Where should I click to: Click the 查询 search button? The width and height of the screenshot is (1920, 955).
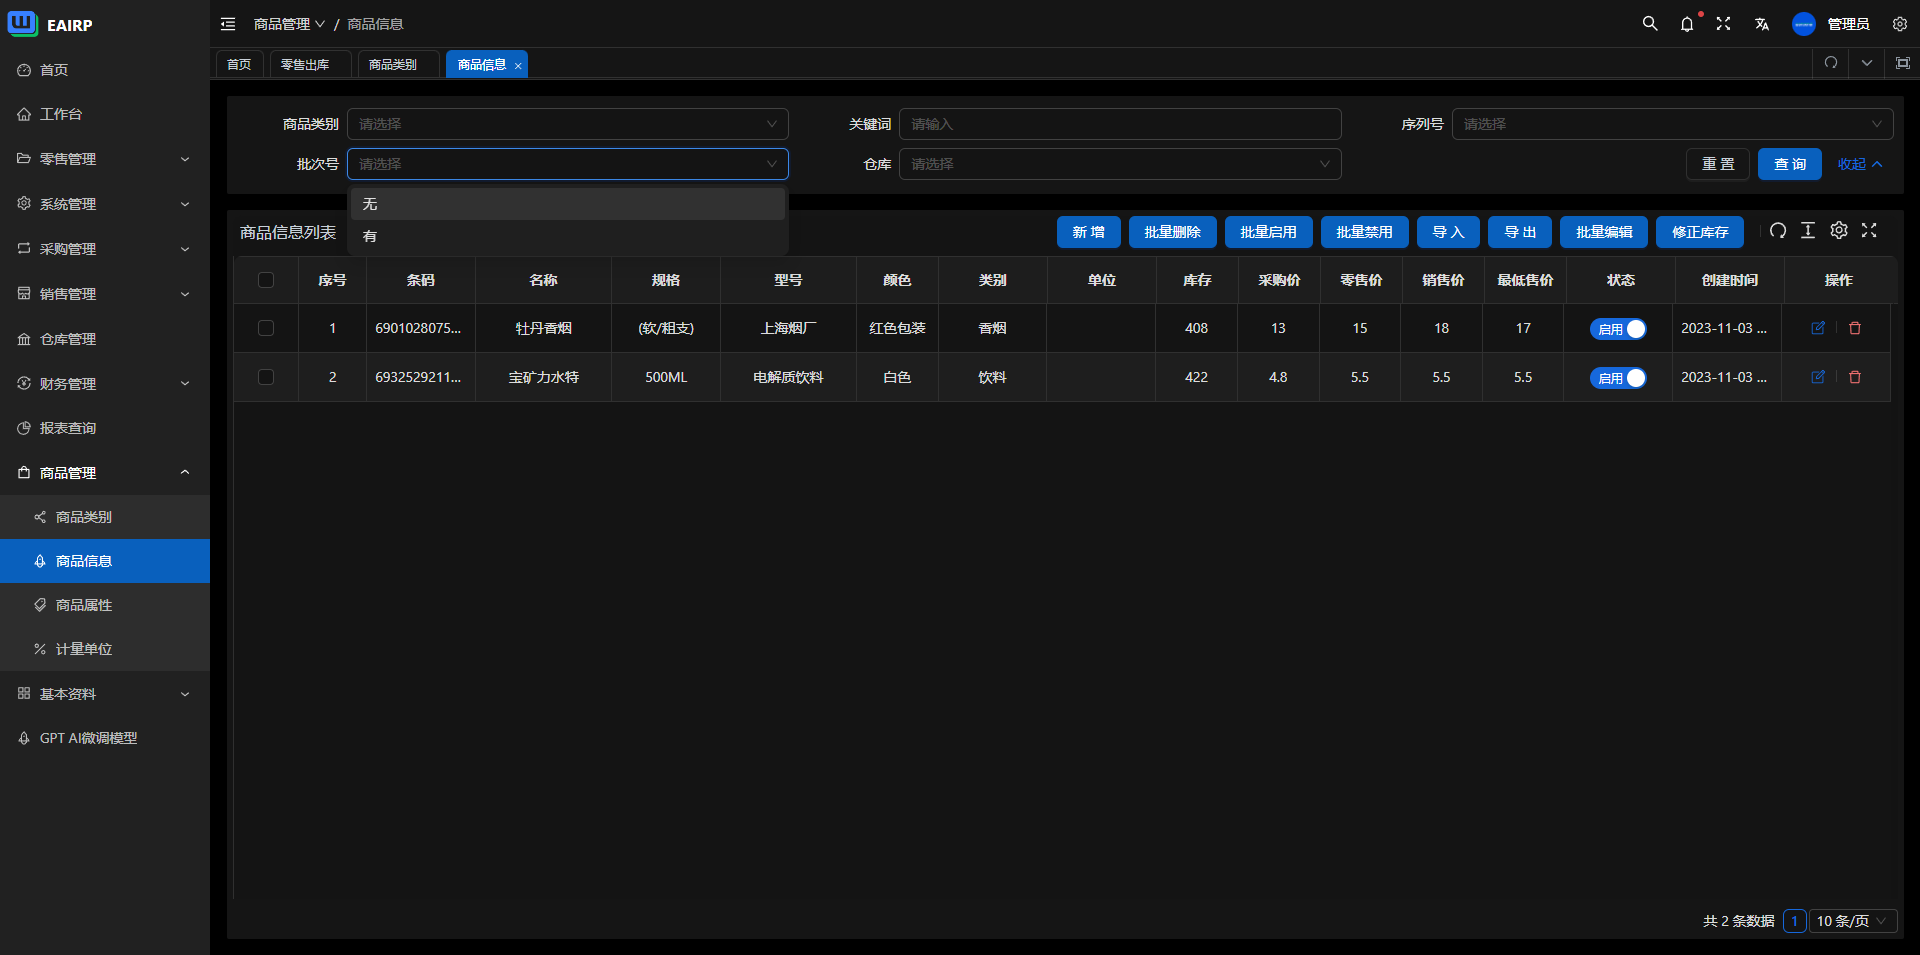[1789, 164]
